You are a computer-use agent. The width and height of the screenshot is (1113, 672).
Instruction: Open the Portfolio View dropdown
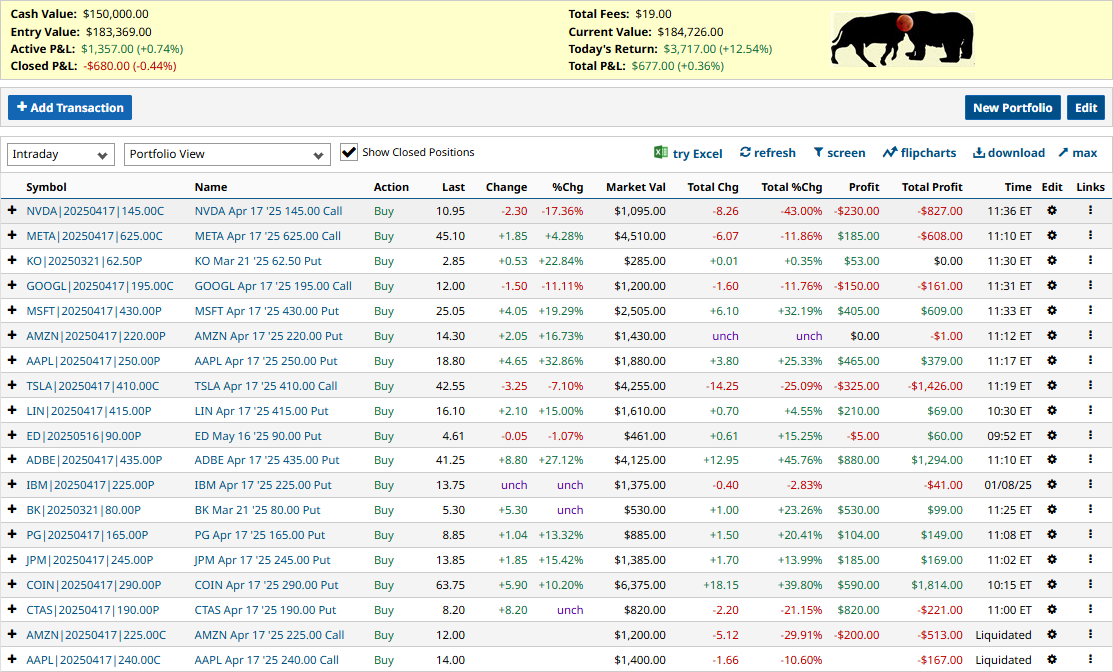(x=227, y=154)
